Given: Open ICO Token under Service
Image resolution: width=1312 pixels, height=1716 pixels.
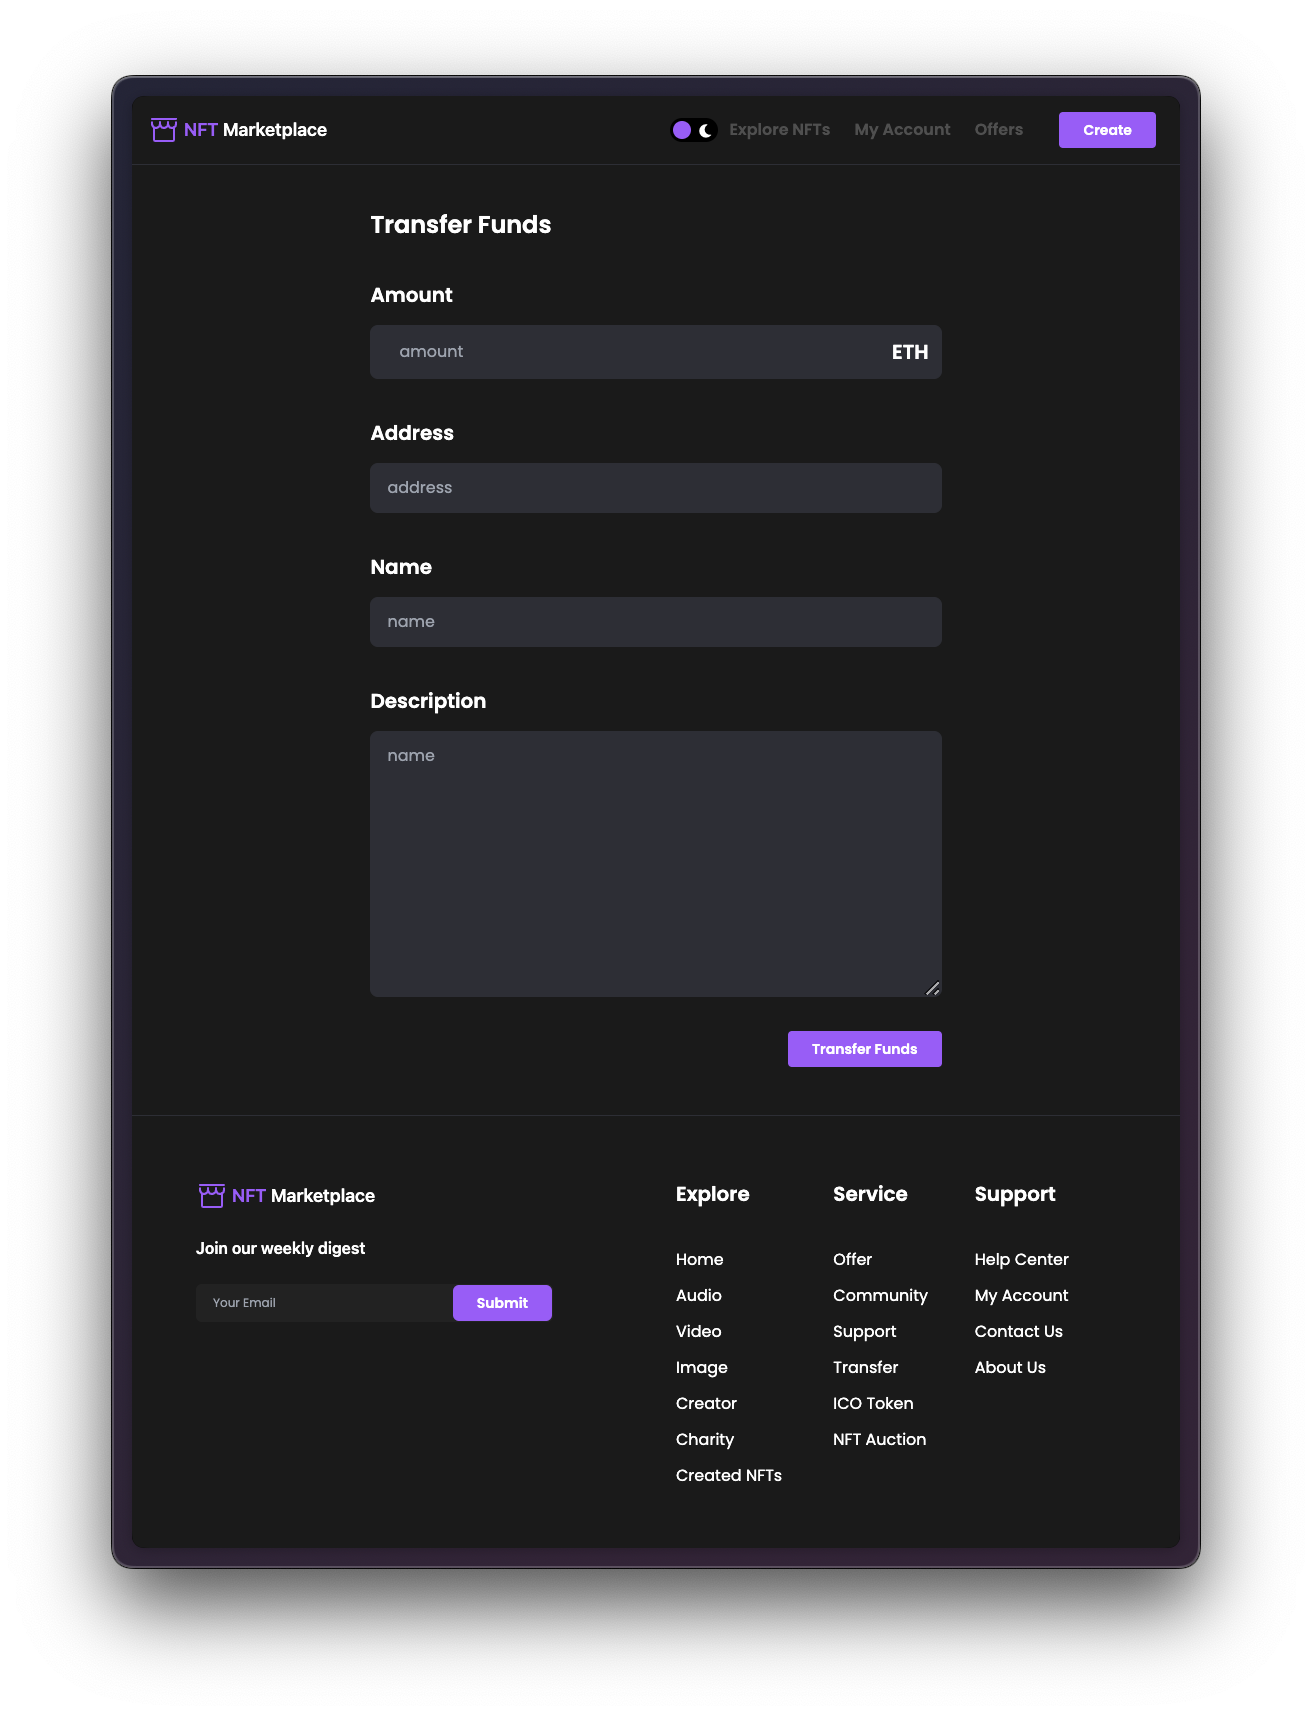Looking at the screenshot, I should point(873,1403).
